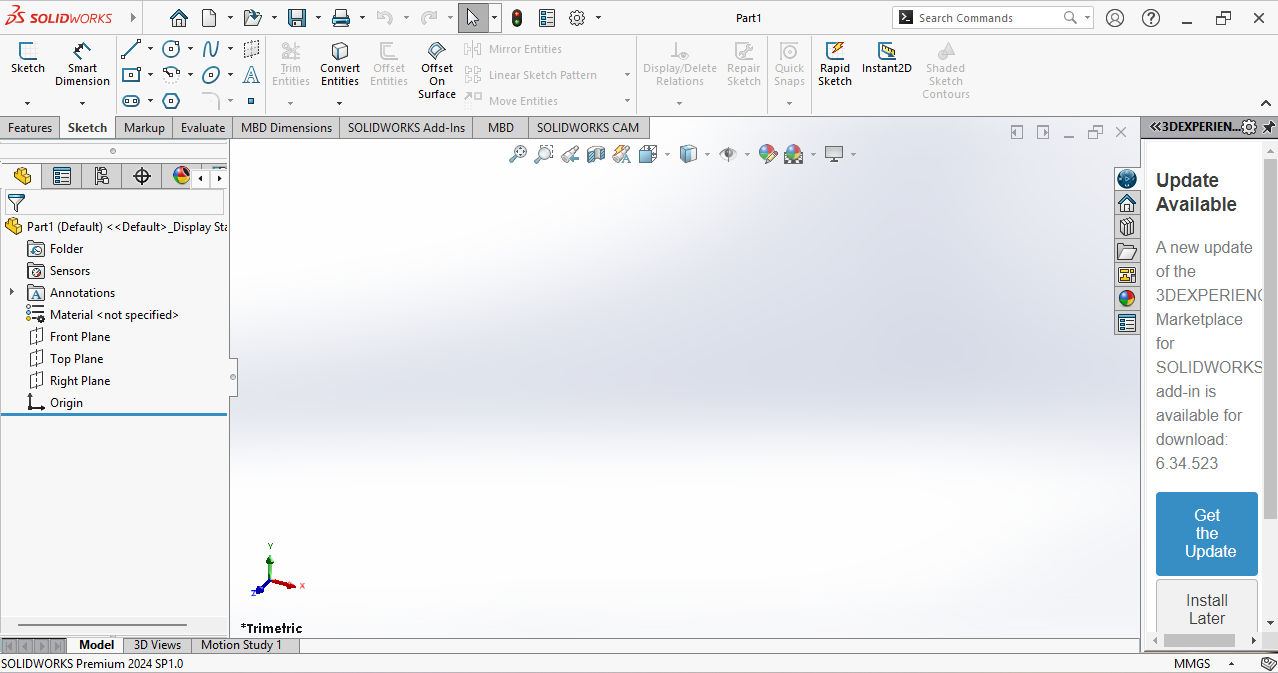Viewport: 1278px width, 673px height.
Task: Click the Rebuild traffic light icon
Action: click(517, 18)
